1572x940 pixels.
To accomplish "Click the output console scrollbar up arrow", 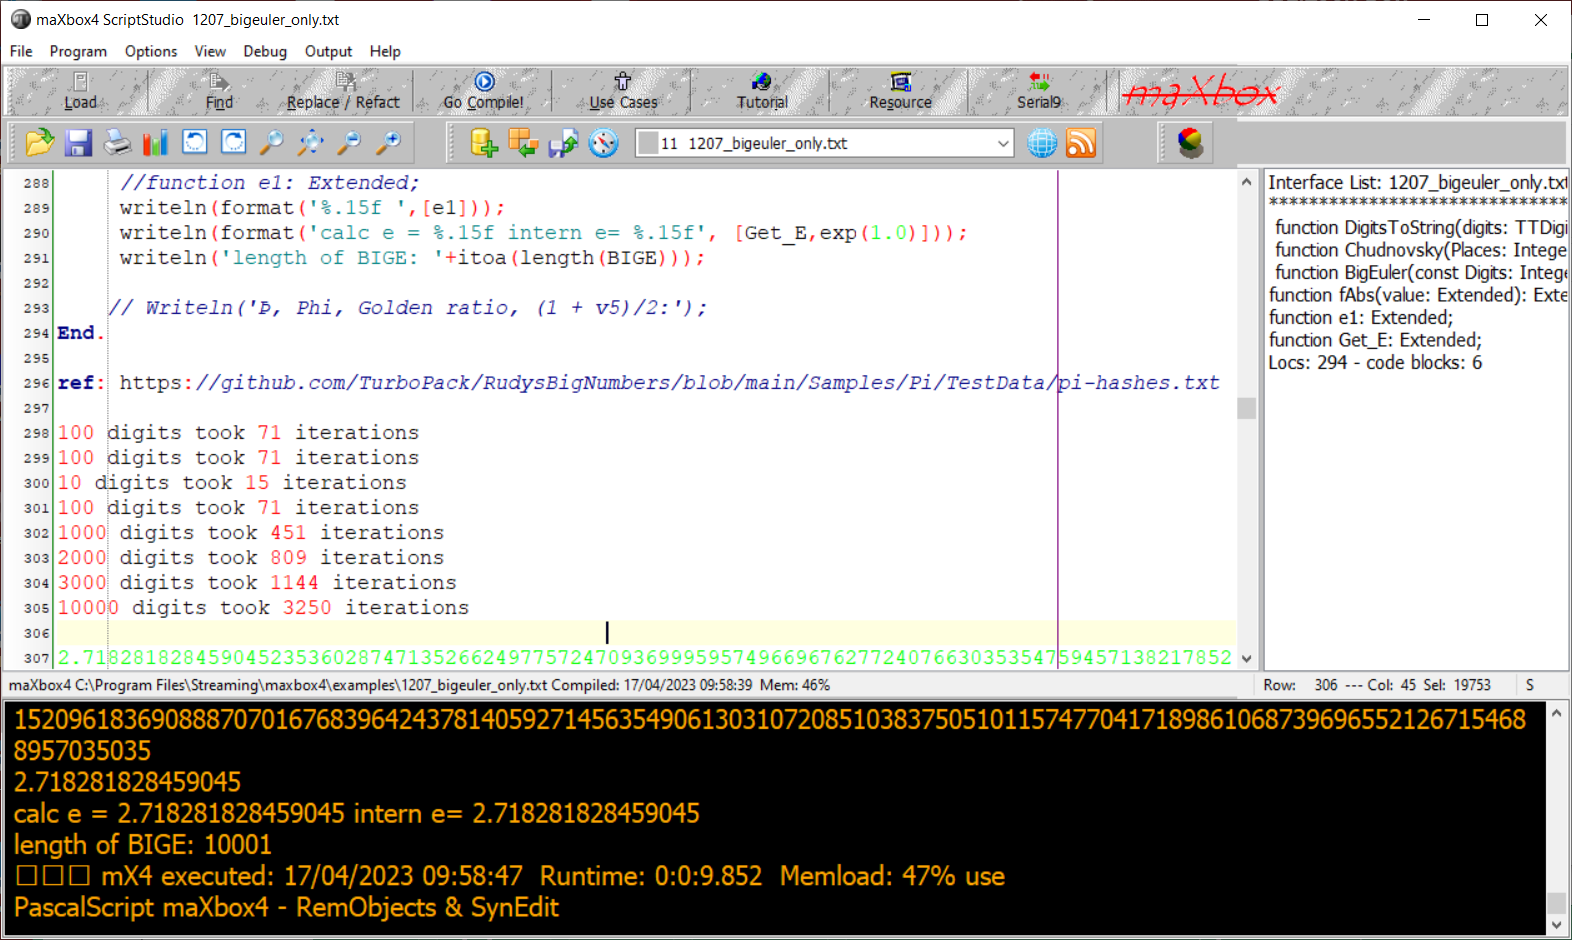I will (1556, 713).
